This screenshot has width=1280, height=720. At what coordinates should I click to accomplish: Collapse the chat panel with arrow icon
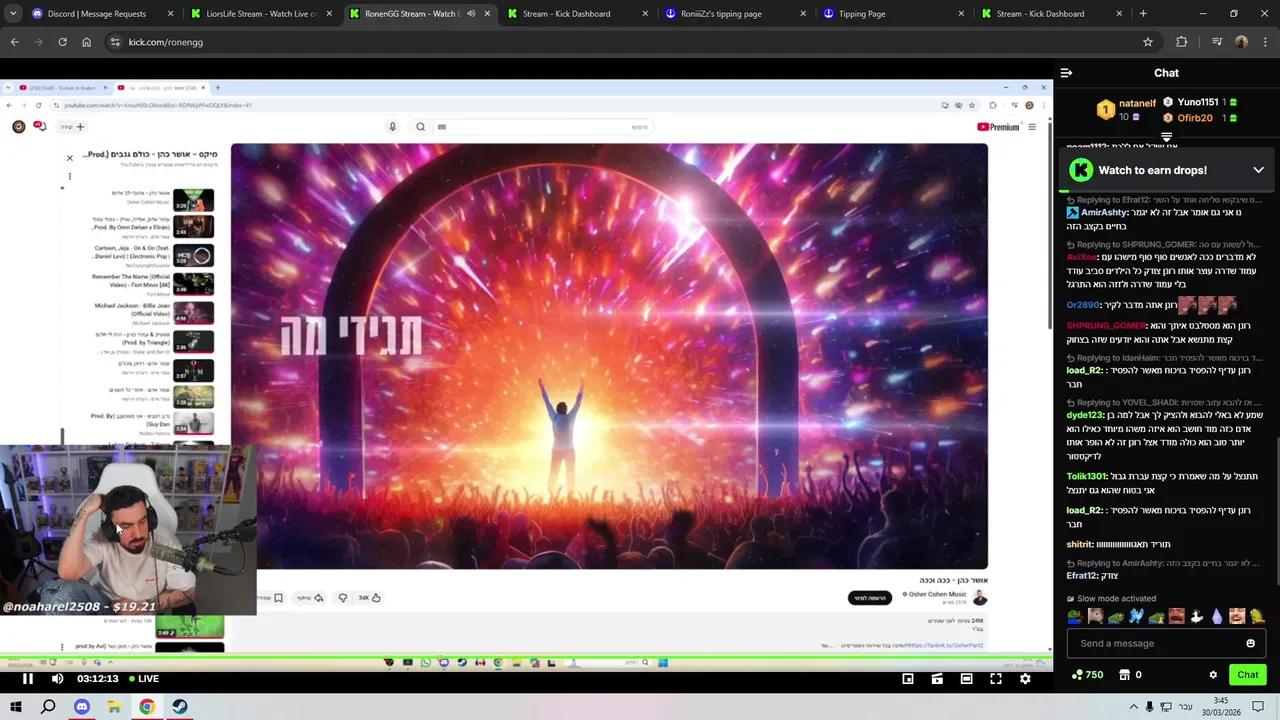(x=1066, y=73)
